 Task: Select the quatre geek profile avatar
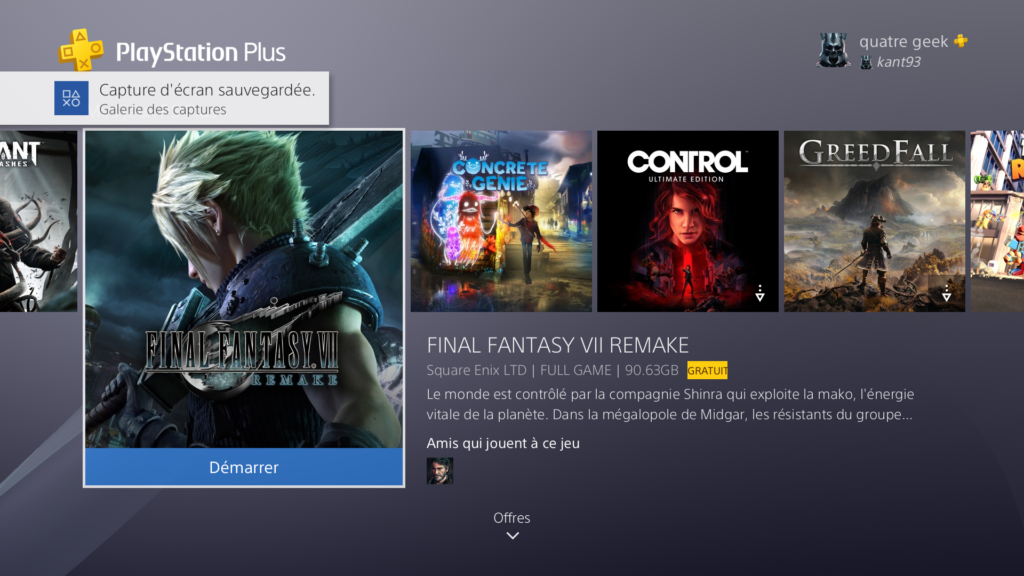point(833,50)
